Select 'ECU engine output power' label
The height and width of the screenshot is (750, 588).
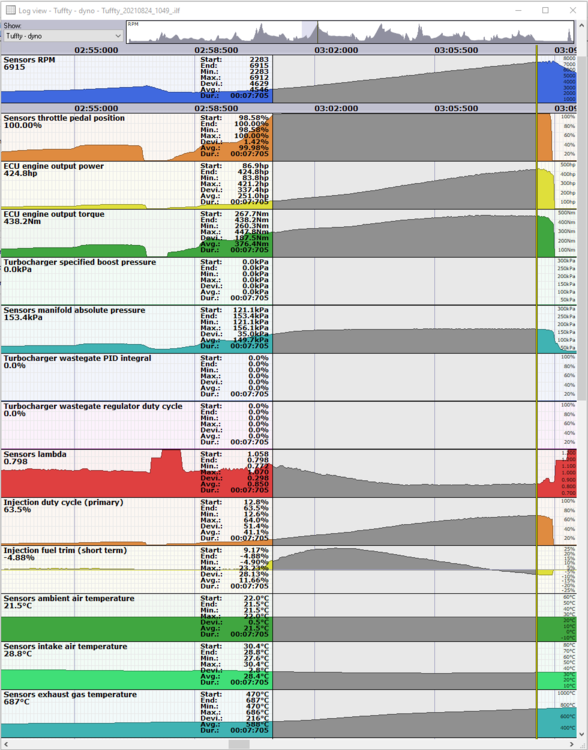click(x=54, y=166)
